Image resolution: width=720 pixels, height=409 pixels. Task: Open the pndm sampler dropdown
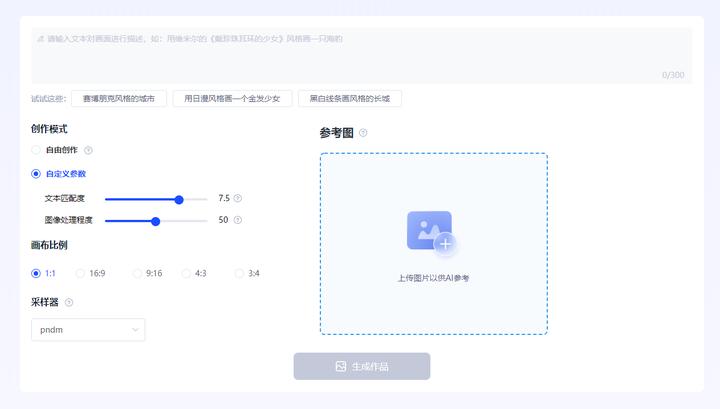88,330
